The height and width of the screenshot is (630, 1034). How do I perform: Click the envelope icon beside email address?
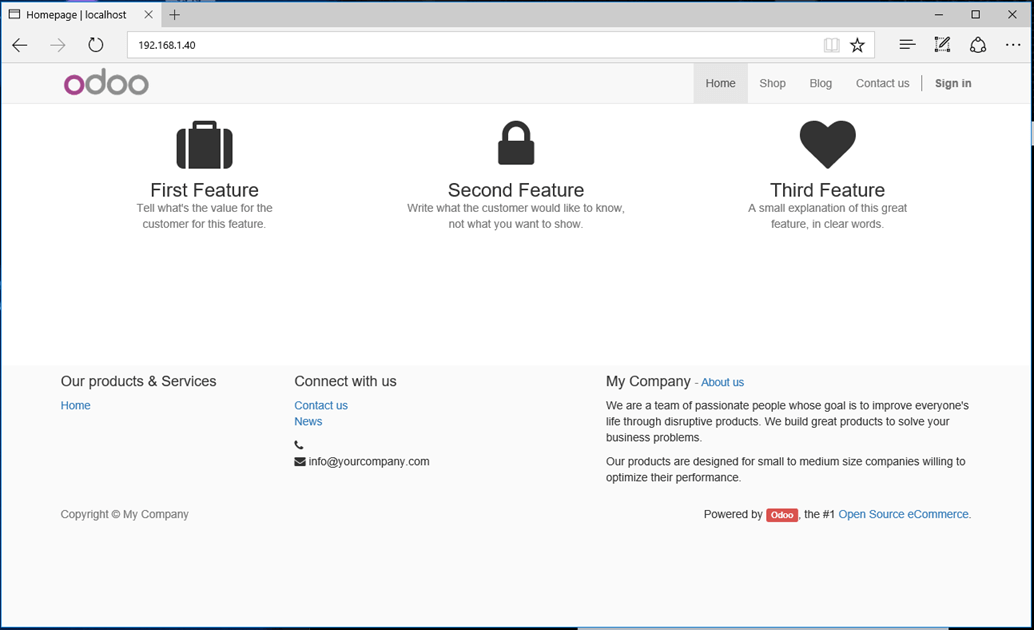pyautogui.click(x=300, y=462)
